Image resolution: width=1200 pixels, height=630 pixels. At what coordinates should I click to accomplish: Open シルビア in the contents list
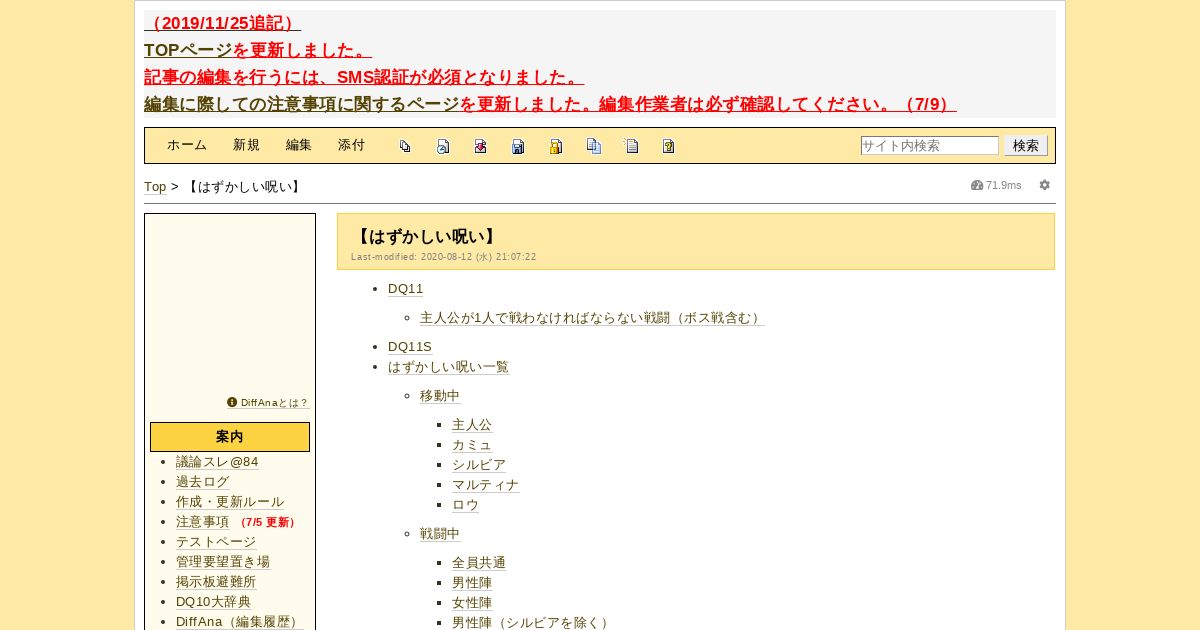pos(479,465)
